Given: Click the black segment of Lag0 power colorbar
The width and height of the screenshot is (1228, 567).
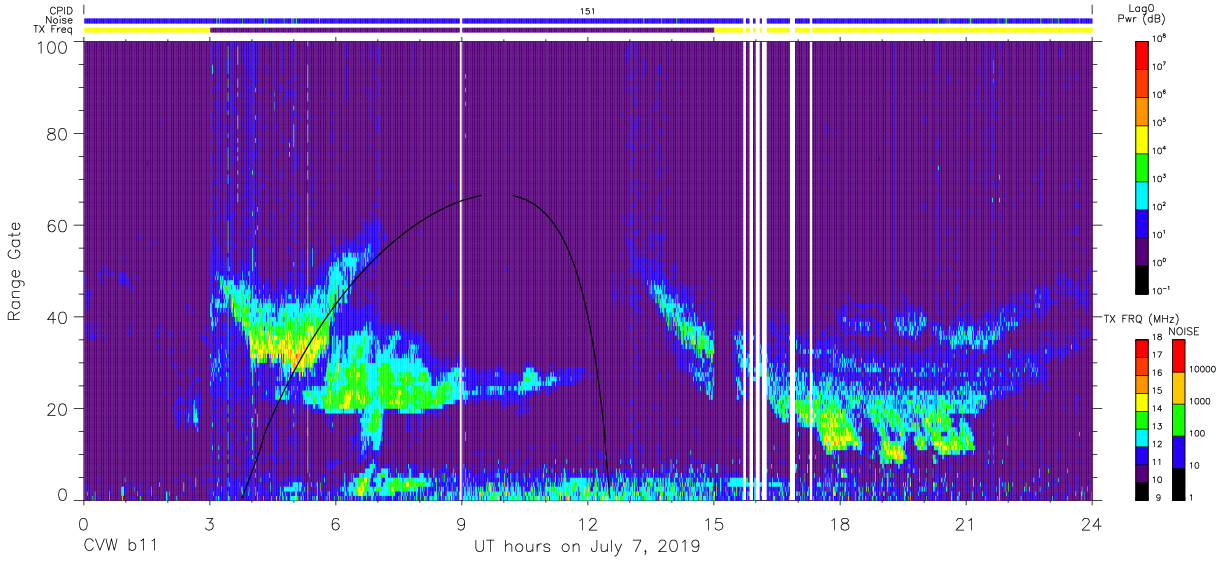Looking at the screenshot, I should click(1142, 280).
